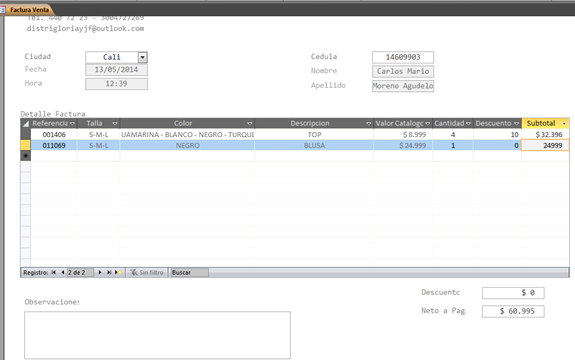This screenshot has height=360, width=575.
Task: Go to previous record arrow
Action: point(63,272)
